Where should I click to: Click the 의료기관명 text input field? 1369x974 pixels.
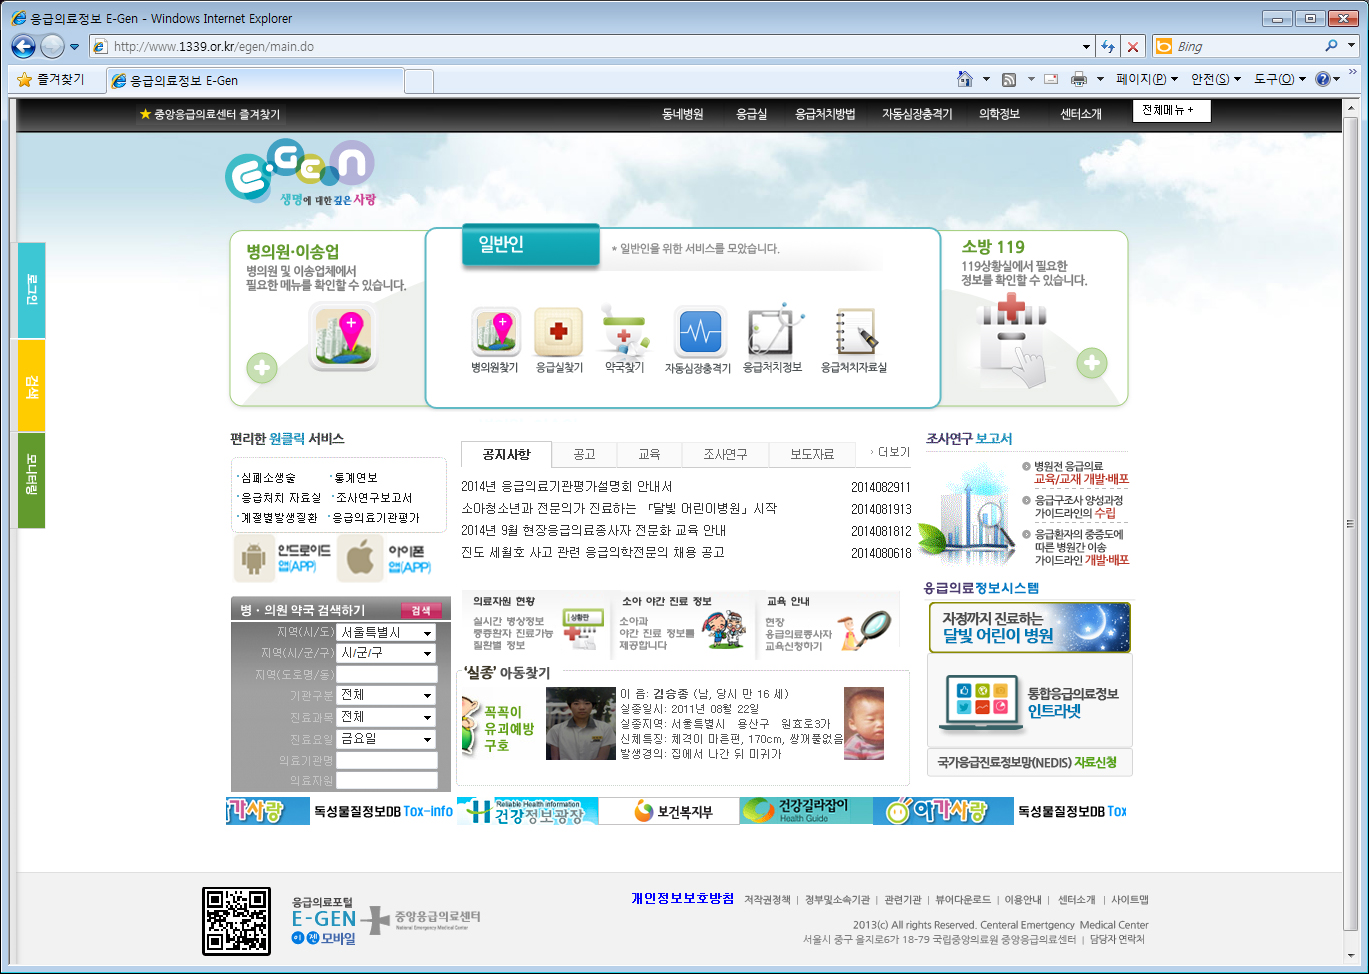[386, 761]
